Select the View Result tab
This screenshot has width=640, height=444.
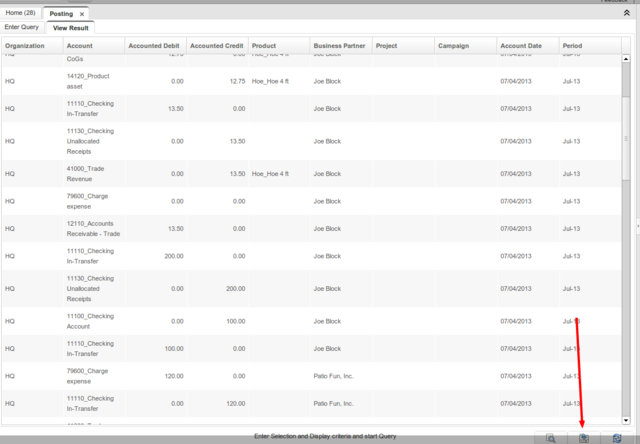tap(72, 28)
